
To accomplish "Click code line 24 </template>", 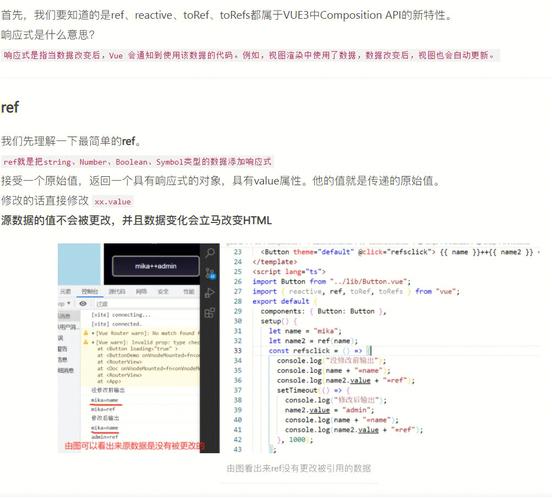I will pos(275,262).
